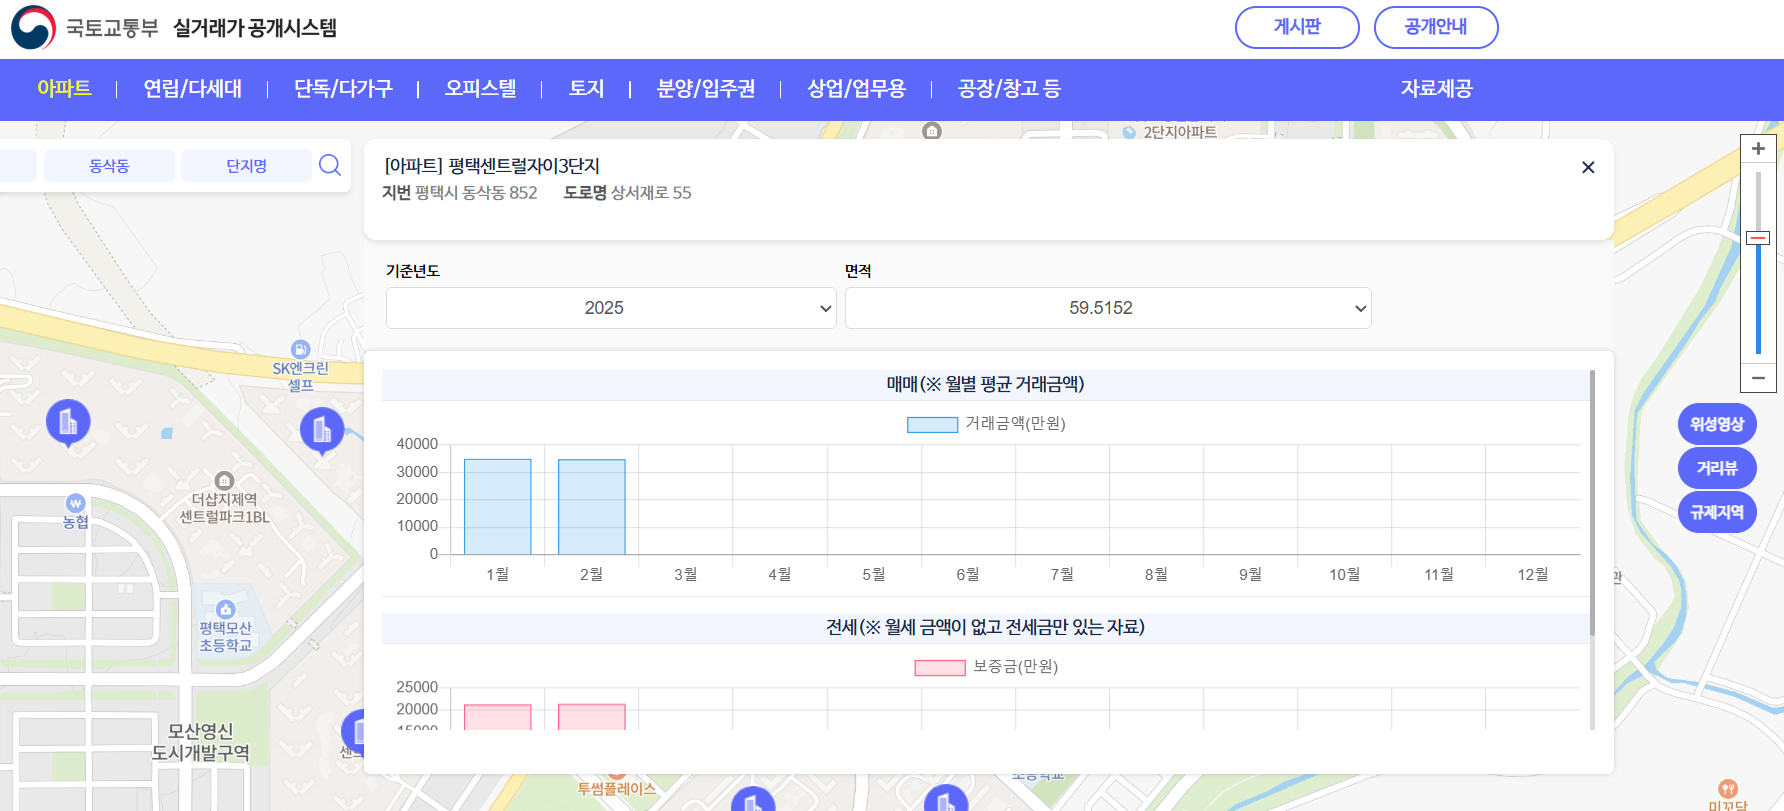This screenshot has width=1784, height=811.
Task: Open the 면적 59.5152 dropdown
Action: (1108, 308)
